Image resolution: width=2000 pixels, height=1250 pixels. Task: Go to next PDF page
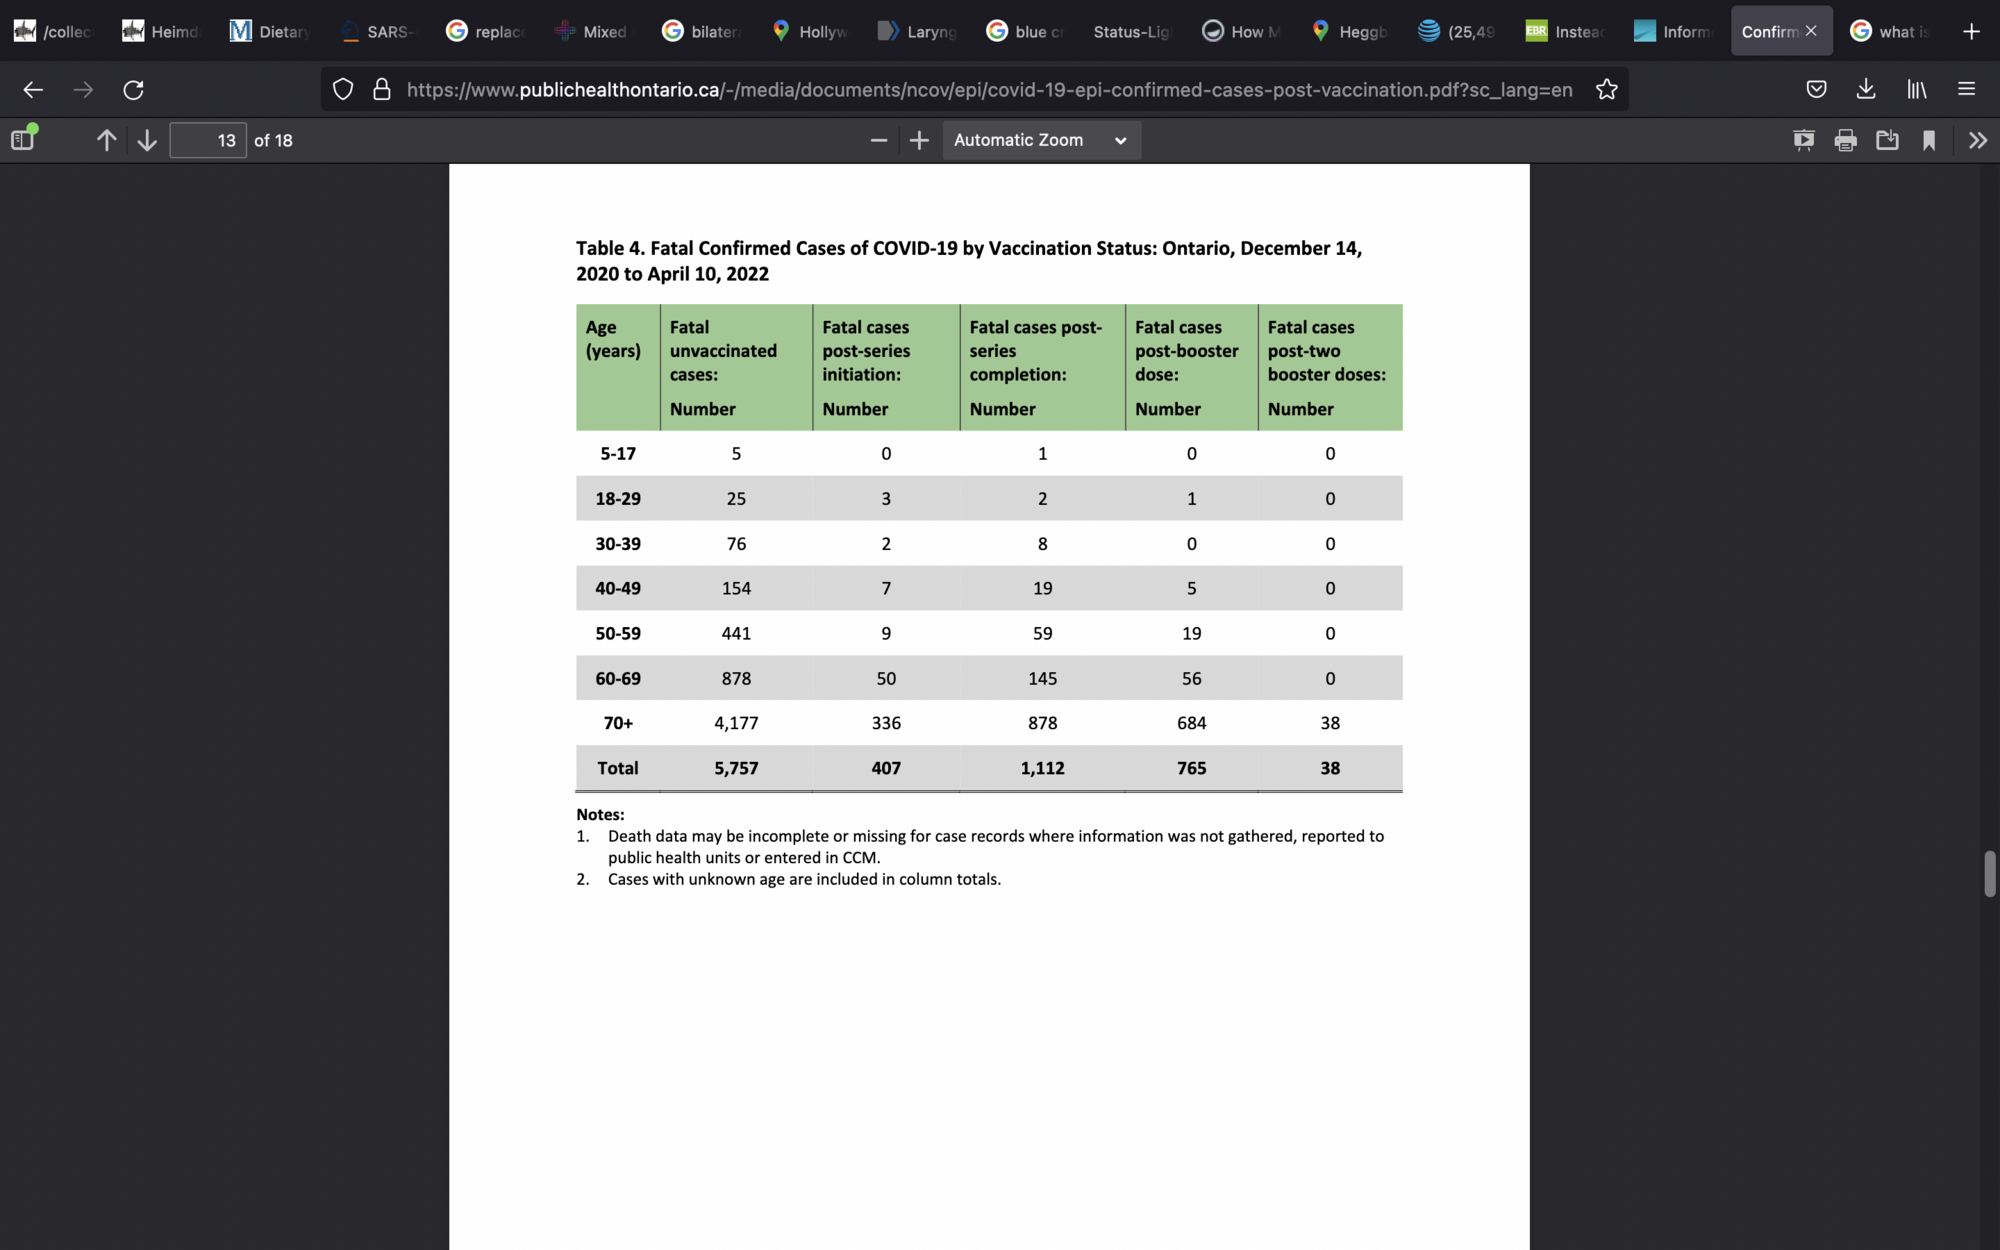point(147,140)
